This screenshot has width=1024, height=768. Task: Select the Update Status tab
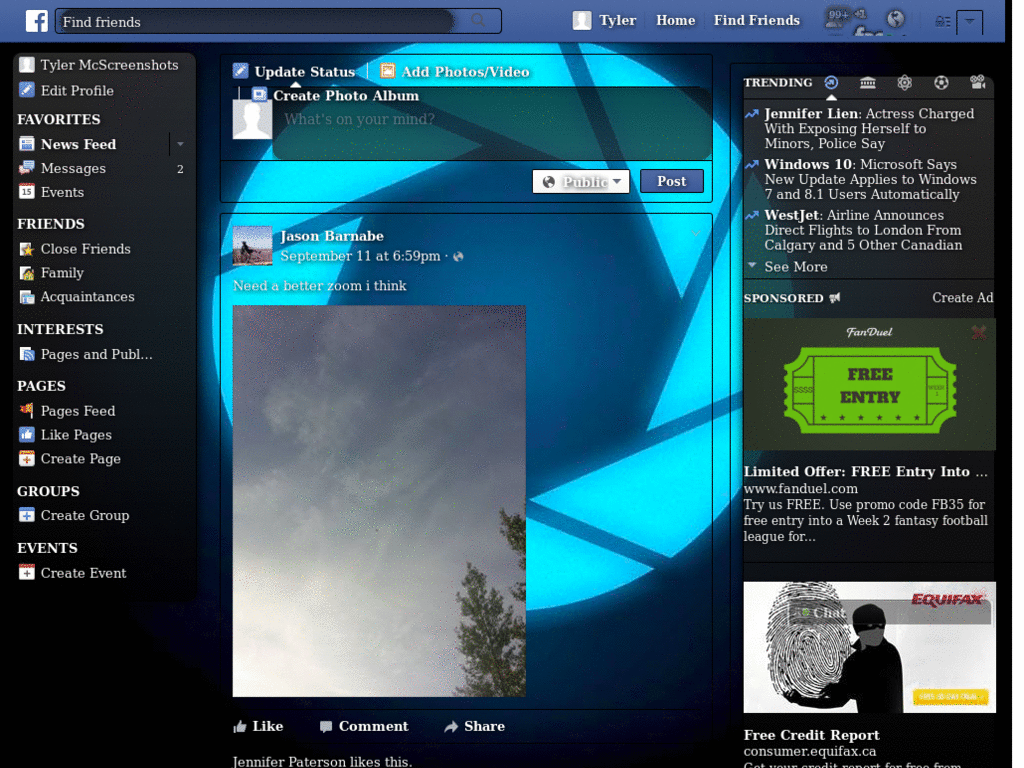[304, 71]
